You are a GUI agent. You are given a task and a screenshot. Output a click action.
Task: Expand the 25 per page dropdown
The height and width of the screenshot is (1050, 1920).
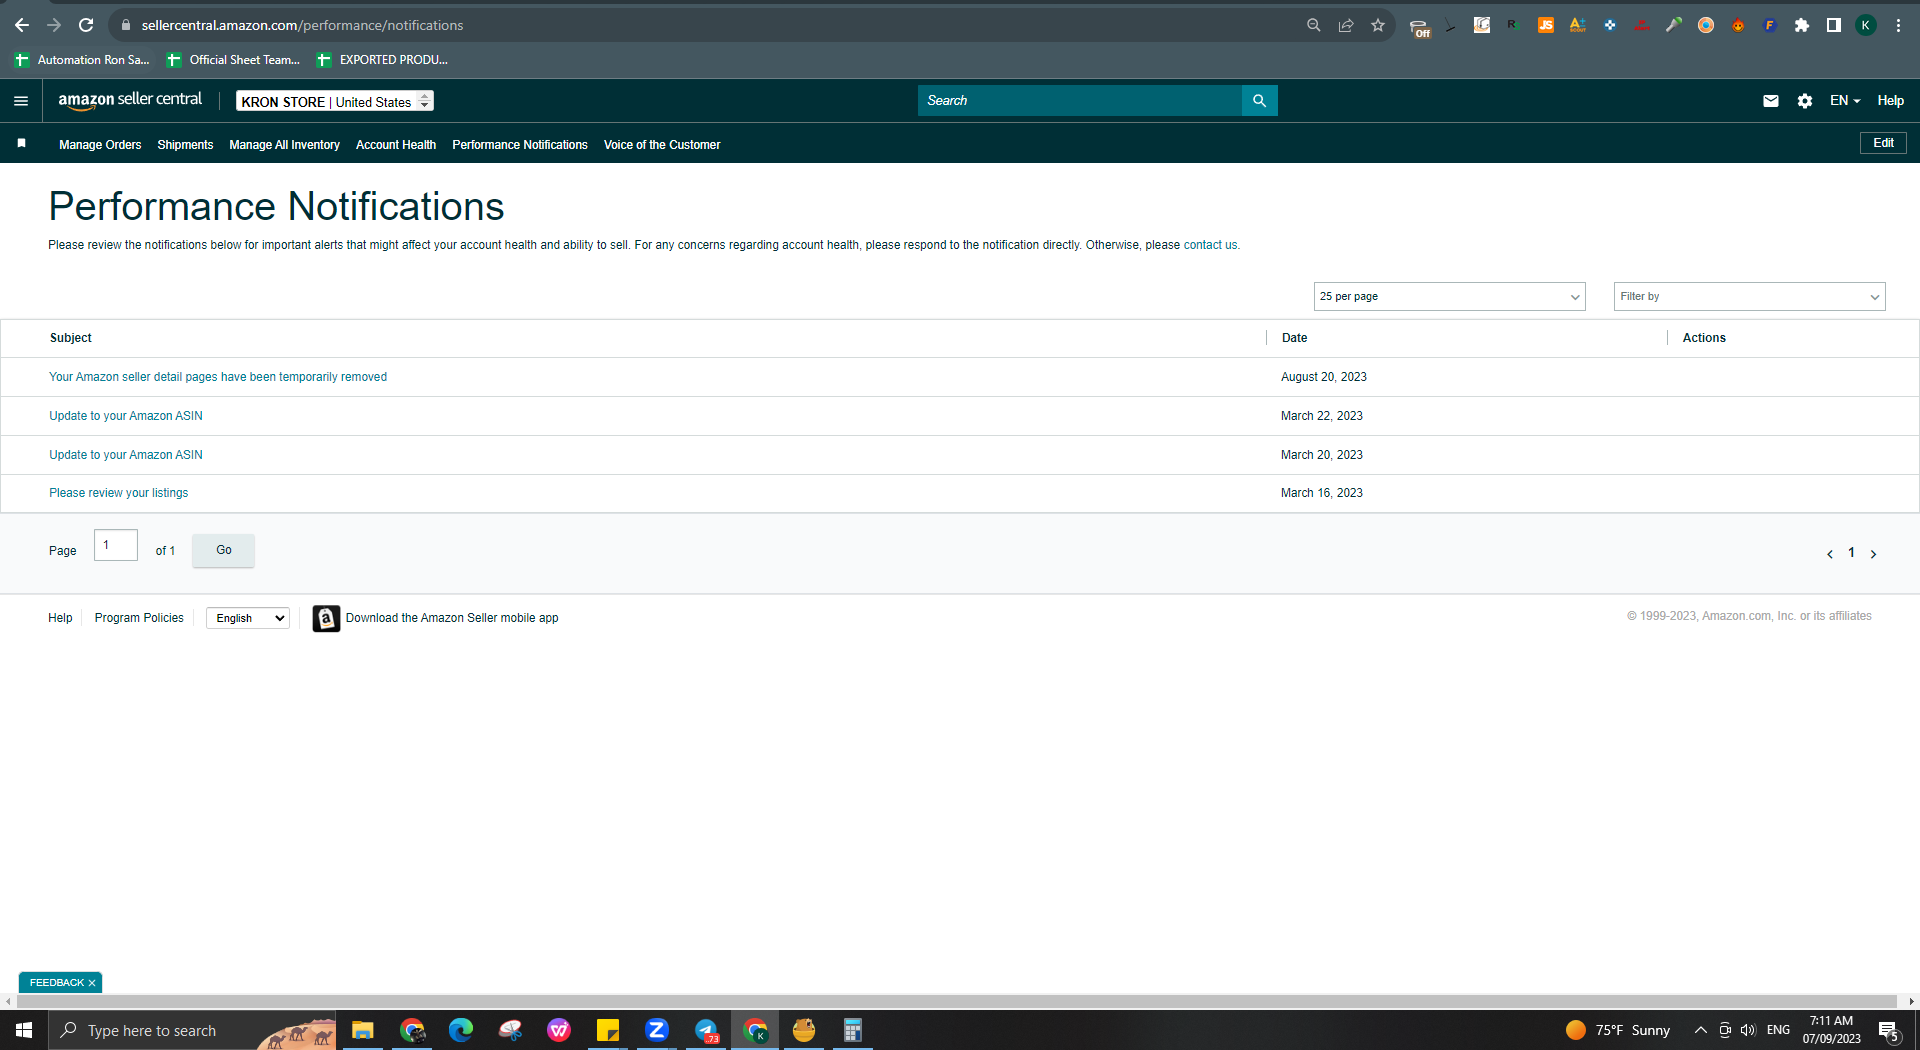click(1449, 296)
